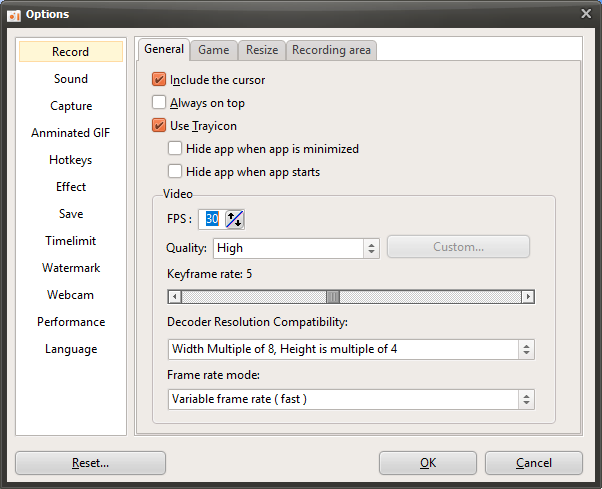Select Hotkeys in the sidebar list
Viewport: 602px width, 489px height.
pyautogui.click(x=70, y=160)
